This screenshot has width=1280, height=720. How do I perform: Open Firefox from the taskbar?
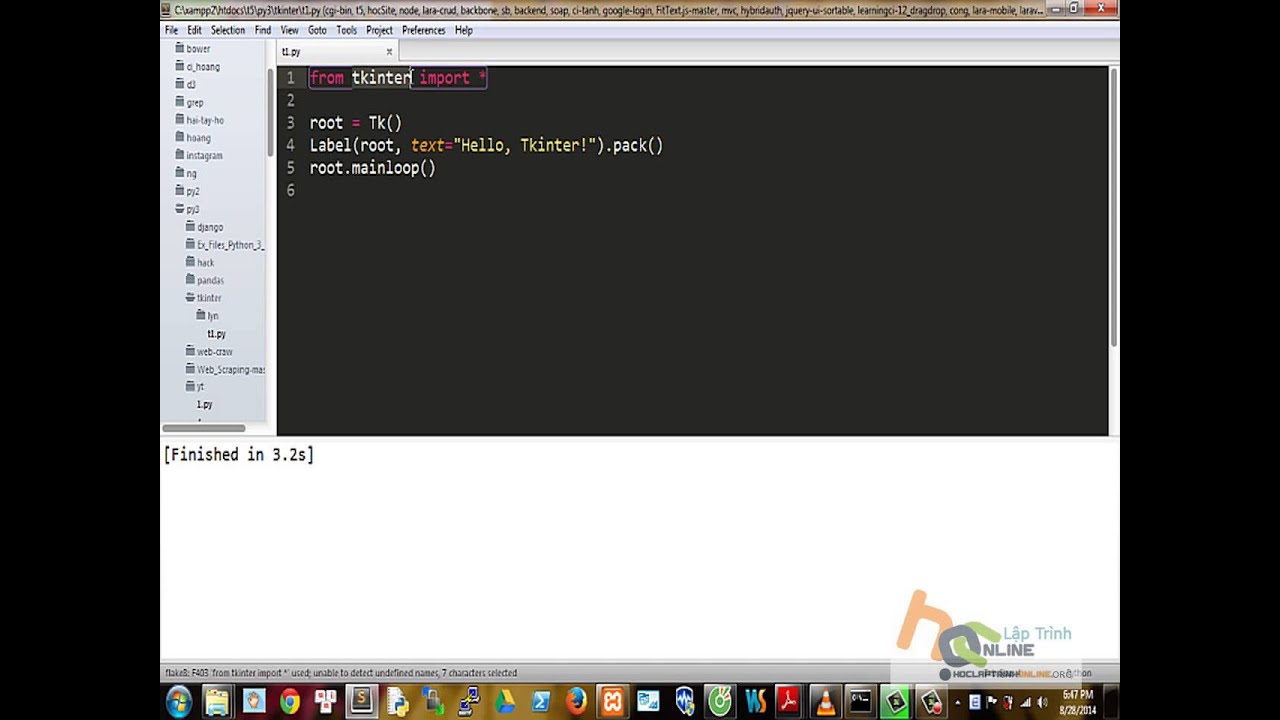[576, 701]
